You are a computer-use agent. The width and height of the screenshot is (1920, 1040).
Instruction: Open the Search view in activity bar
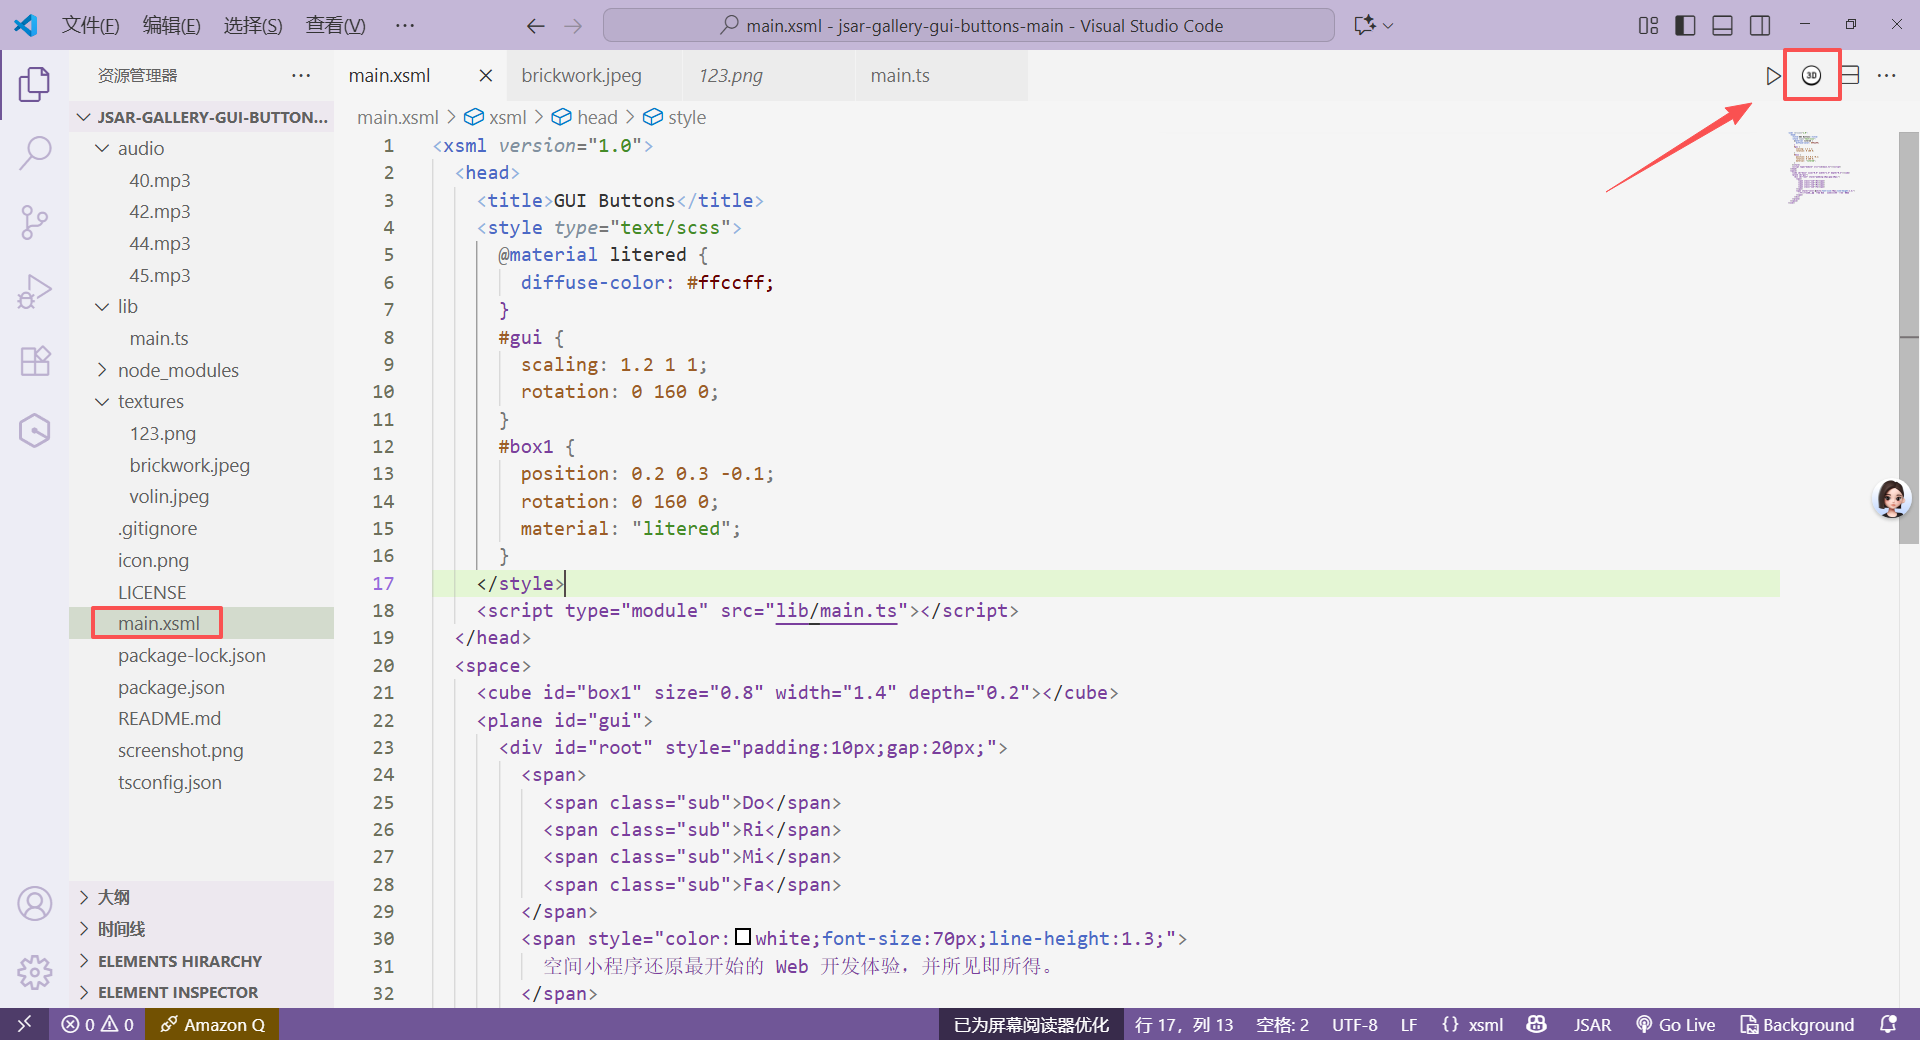coord(34,153)
